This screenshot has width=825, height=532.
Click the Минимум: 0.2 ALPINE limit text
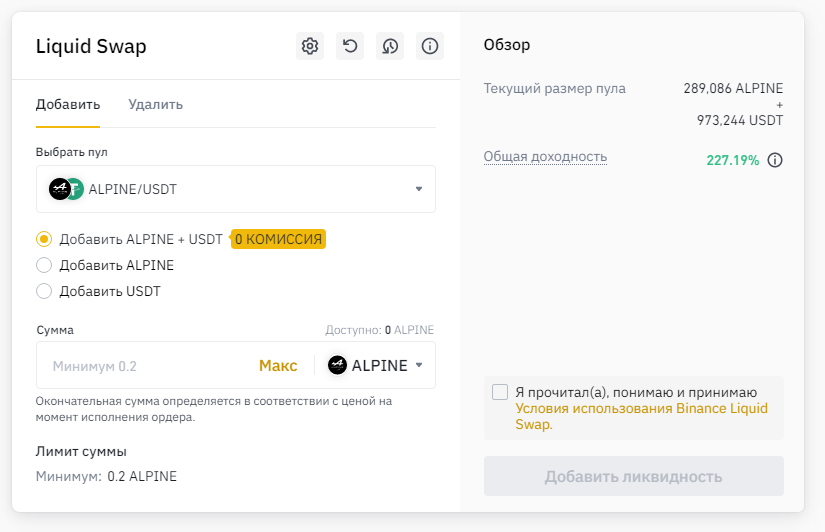pos(106,476)
